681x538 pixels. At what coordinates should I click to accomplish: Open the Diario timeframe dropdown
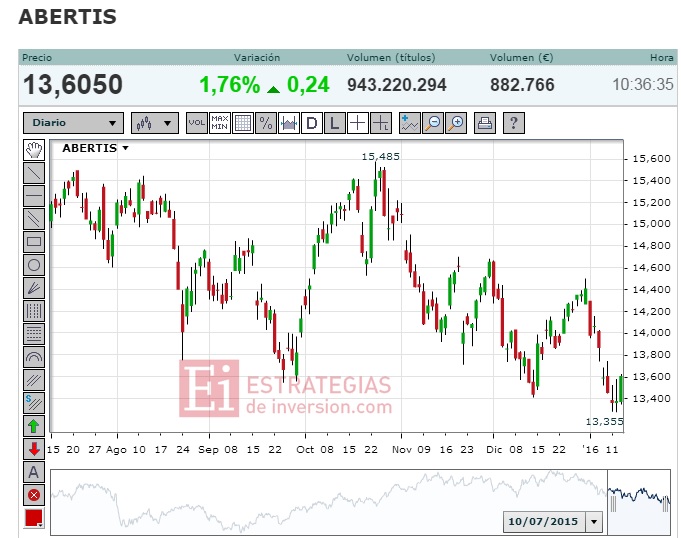tap(73, 123)
